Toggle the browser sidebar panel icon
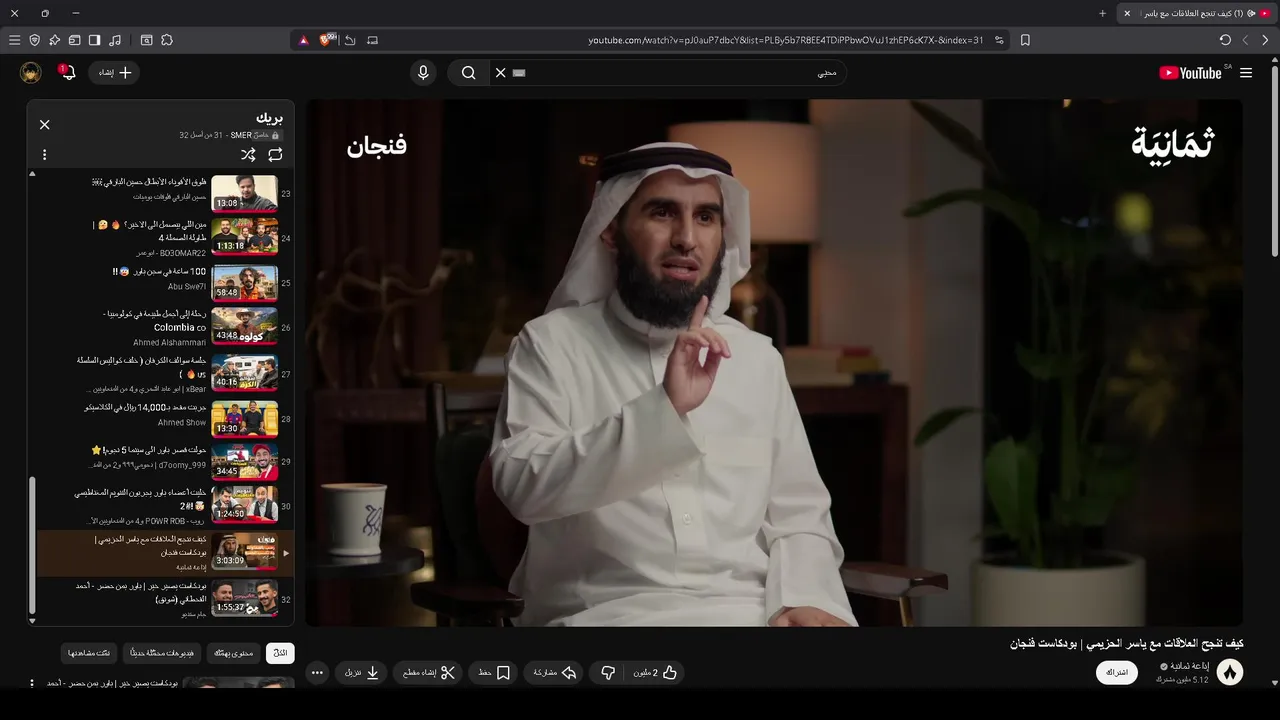Screen dimensions: 1280x720 point(94,40)
